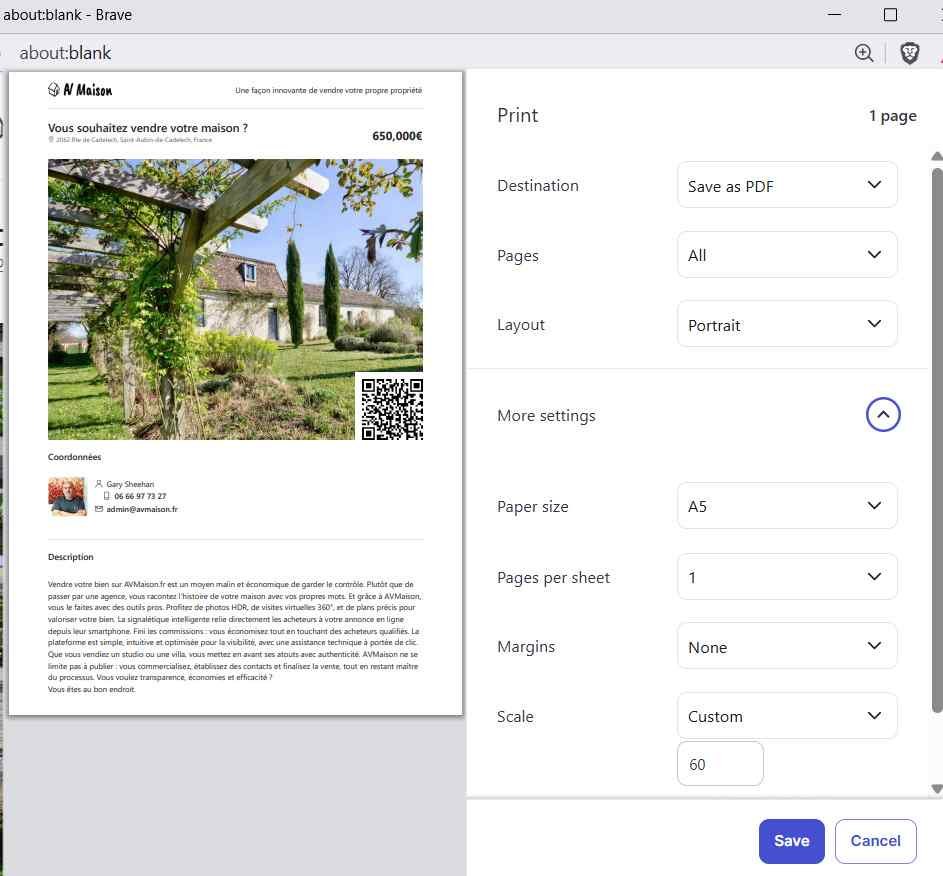Open the Destination dropdown

click(786, 185)
